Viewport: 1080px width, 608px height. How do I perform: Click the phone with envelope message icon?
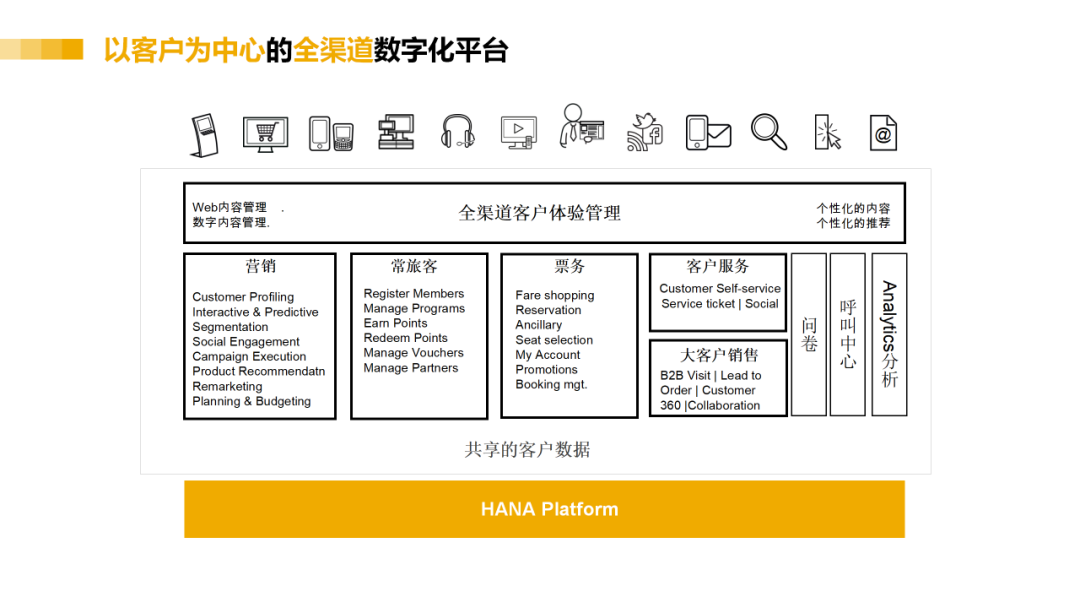click(x=708, y=133)
